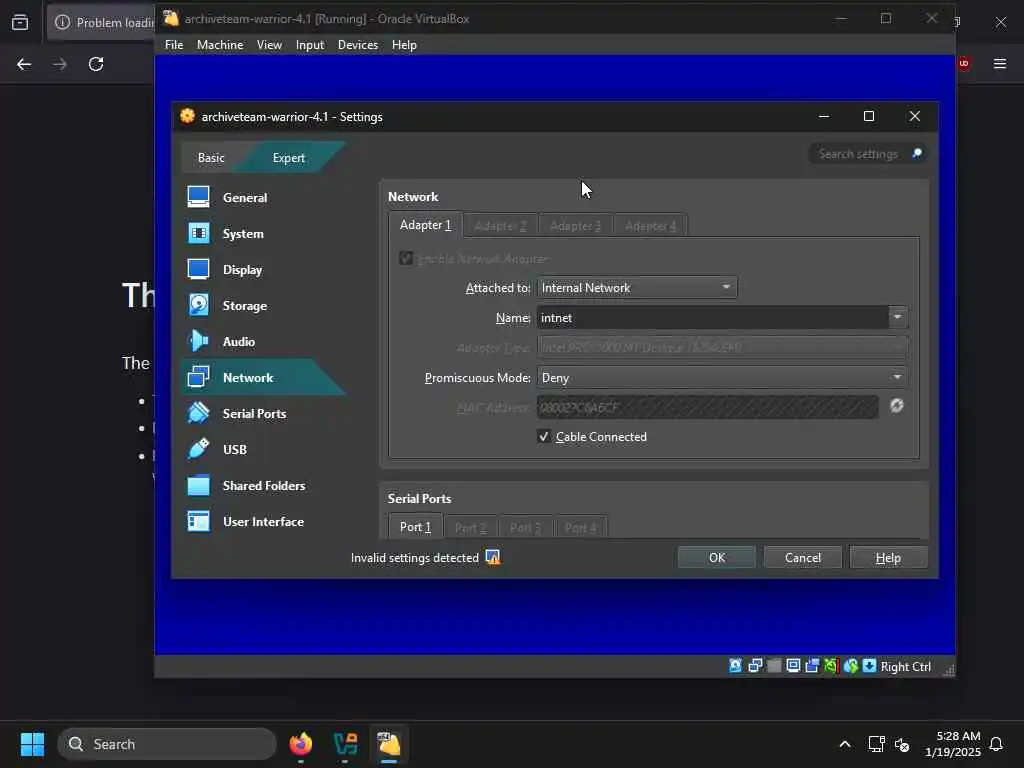Reload the page in the Firefox window
Image resolution: width=1024 pixels, height=768 pixels.
click(96, 64)
